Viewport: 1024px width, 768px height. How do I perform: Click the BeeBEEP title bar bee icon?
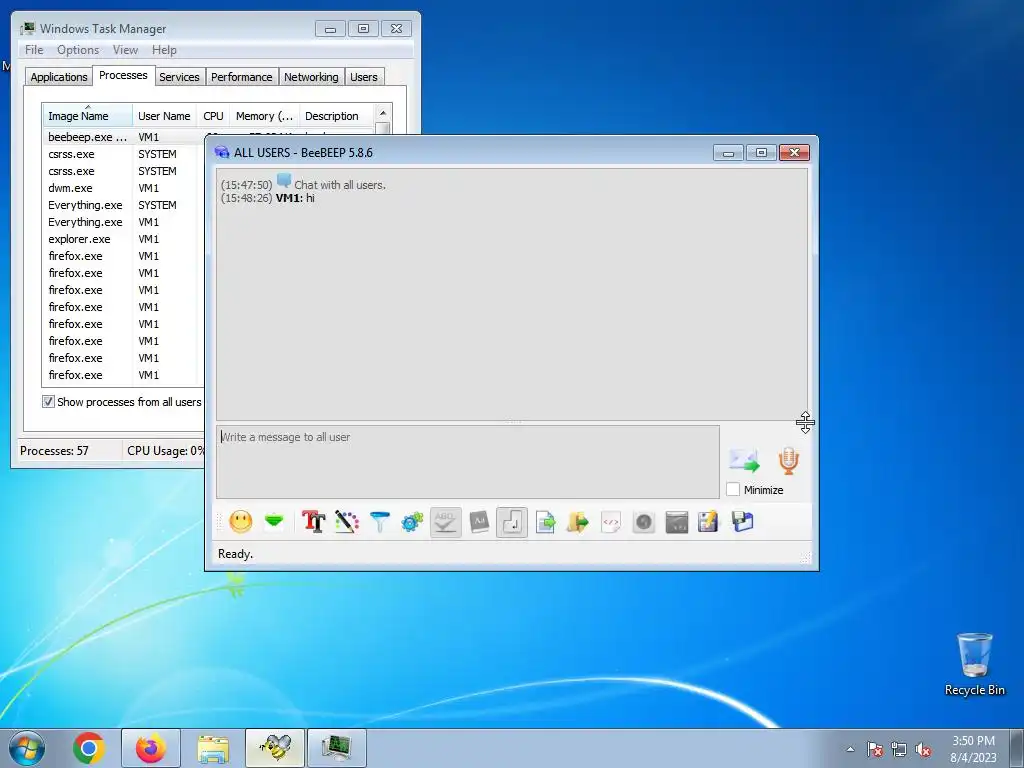click(222, 152)
